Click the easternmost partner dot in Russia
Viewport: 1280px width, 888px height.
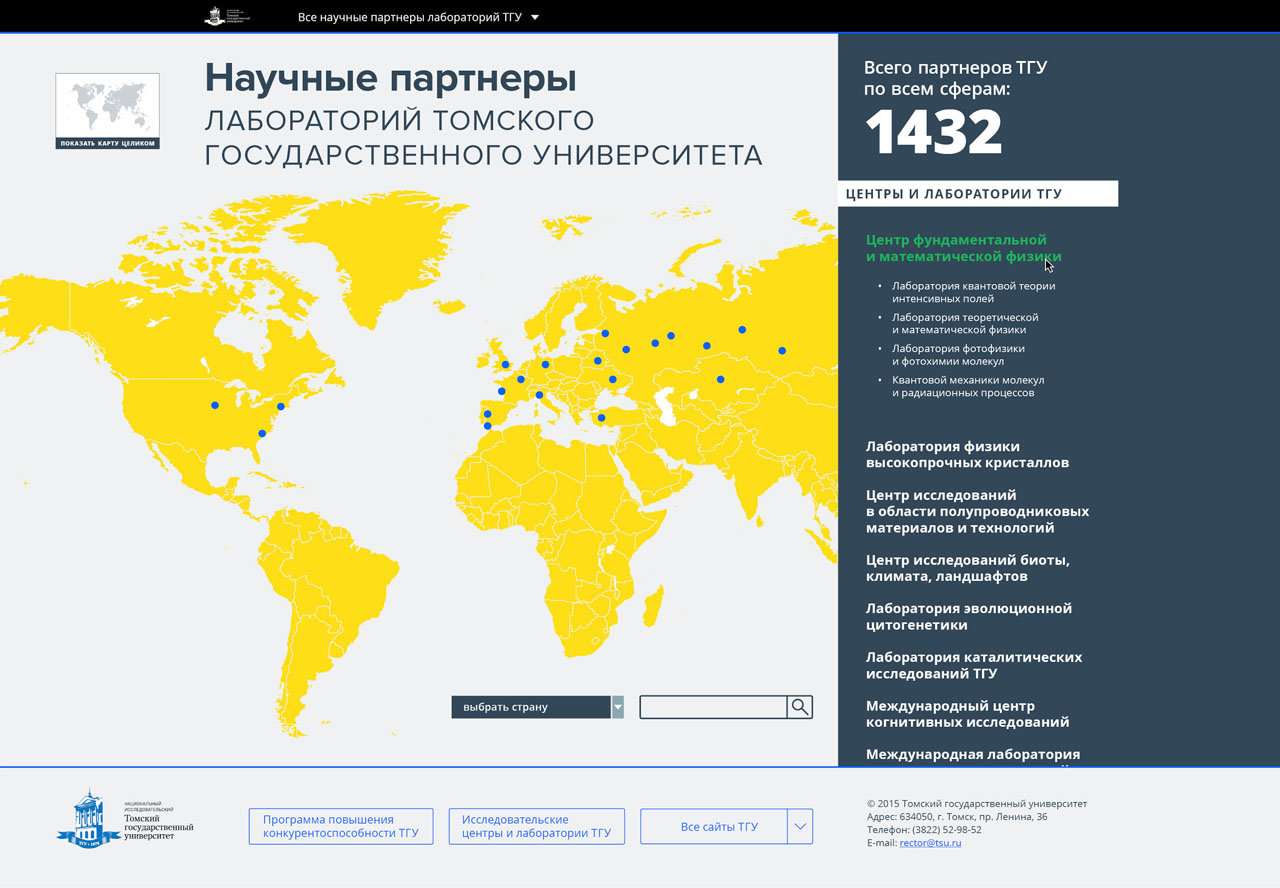click(782, 350)
